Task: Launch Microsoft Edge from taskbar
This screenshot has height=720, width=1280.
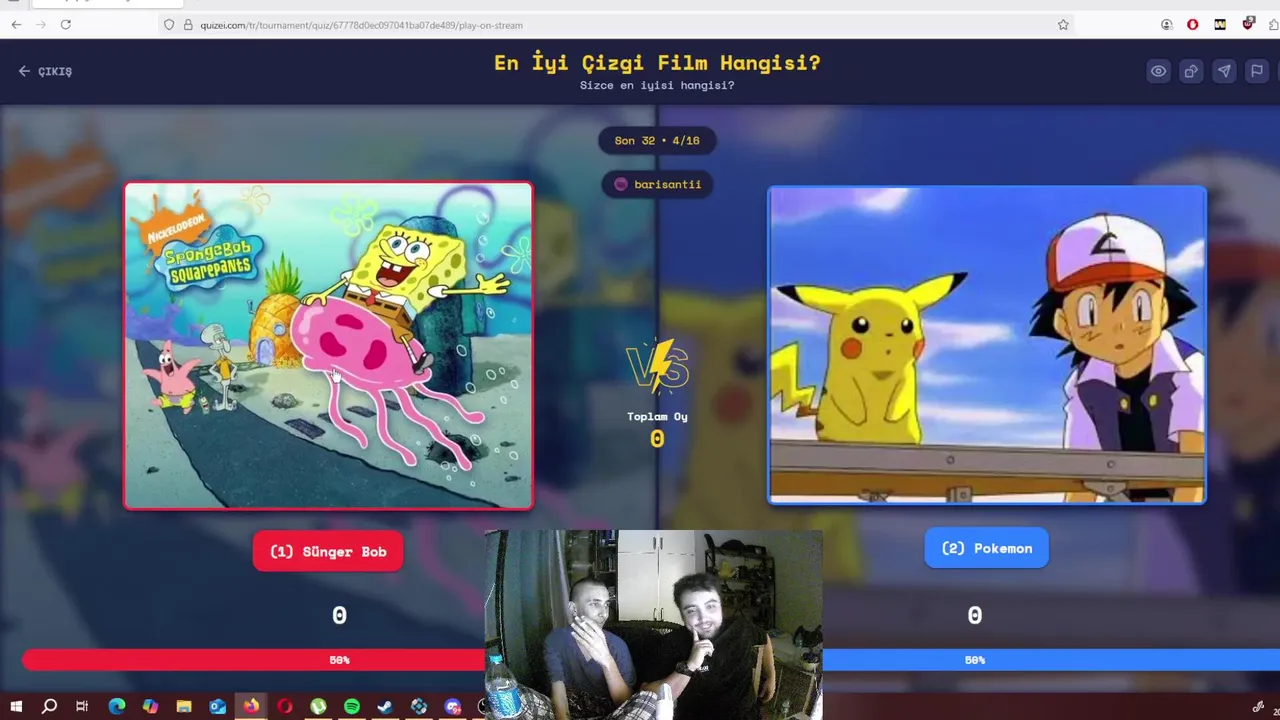Action: (x=117, y=707)
